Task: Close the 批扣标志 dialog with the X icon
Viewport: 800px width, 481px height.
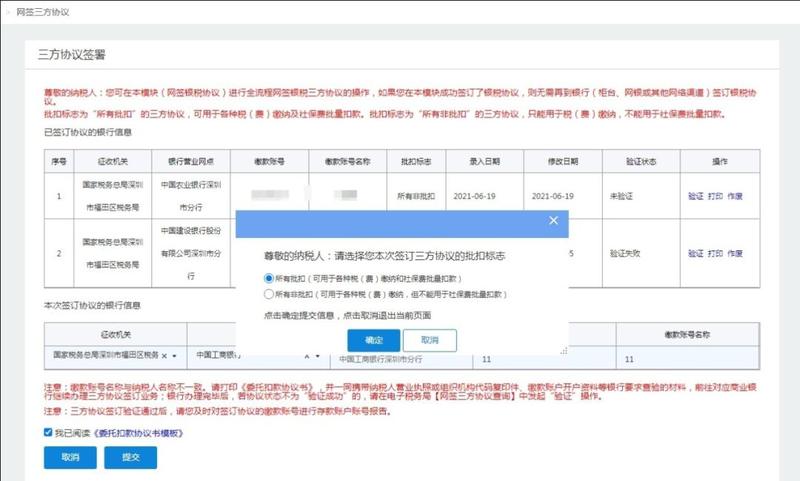Action: pos(553,219)
